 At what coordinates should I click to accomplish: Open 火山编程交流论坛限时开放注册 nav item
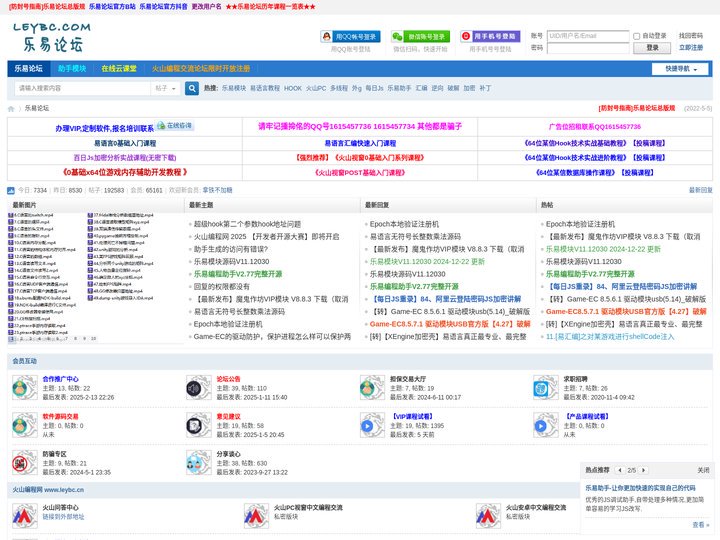click(x=201, y=68)
